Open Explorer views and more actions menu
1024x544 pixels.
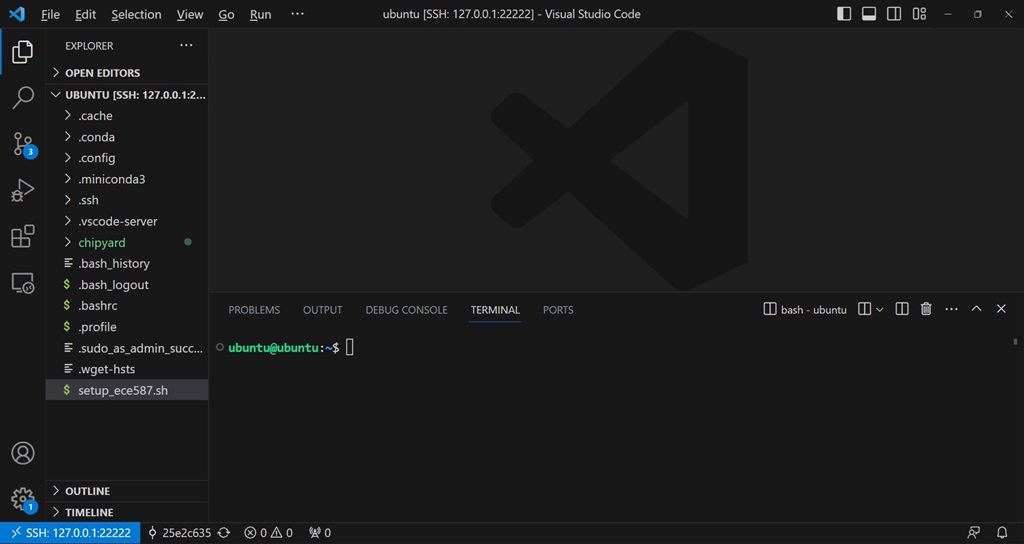[186, 45]
